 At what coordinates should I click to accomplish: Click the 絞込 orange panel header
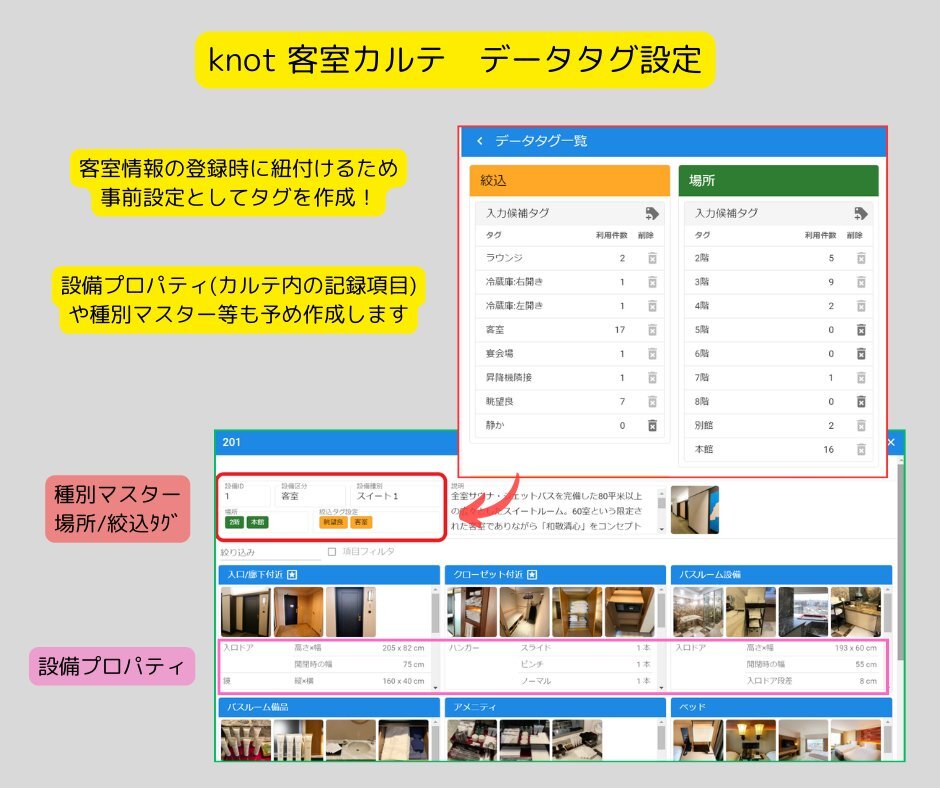point(570,181)
